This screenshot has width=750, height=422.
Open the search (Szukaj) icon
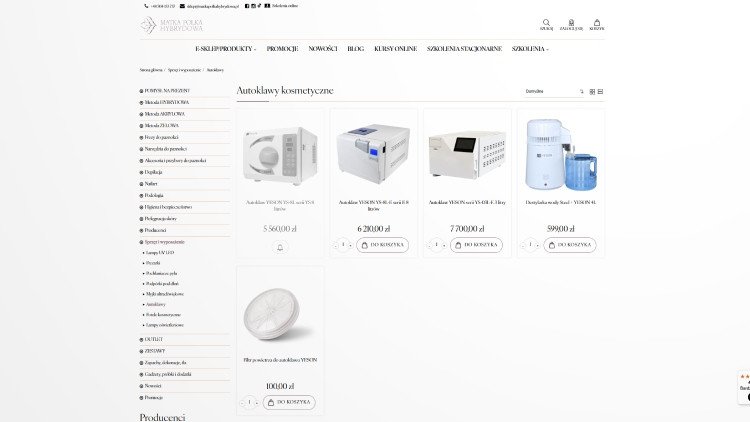[546, 22]
